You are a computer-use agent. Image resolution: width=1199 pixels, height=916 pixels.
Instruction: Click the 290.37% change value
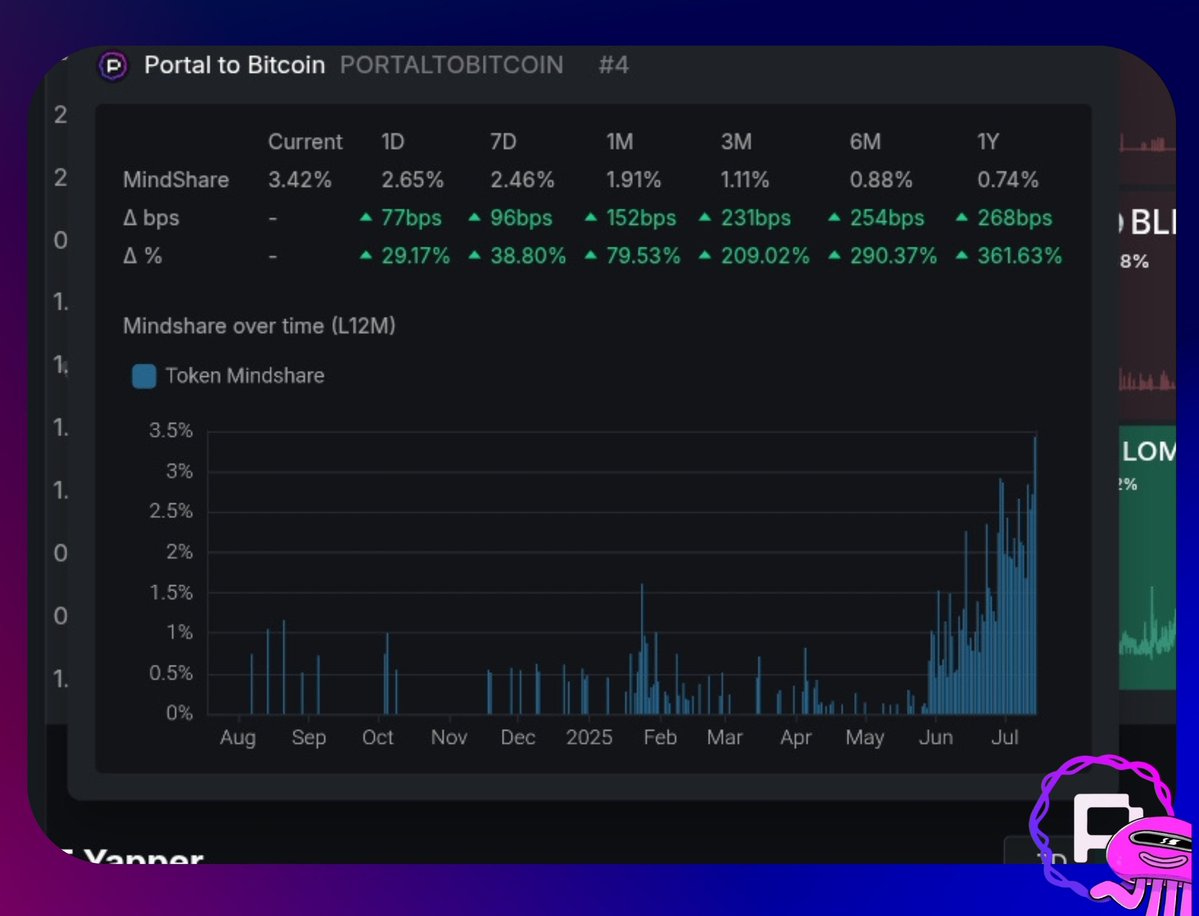tap(893, 255)
